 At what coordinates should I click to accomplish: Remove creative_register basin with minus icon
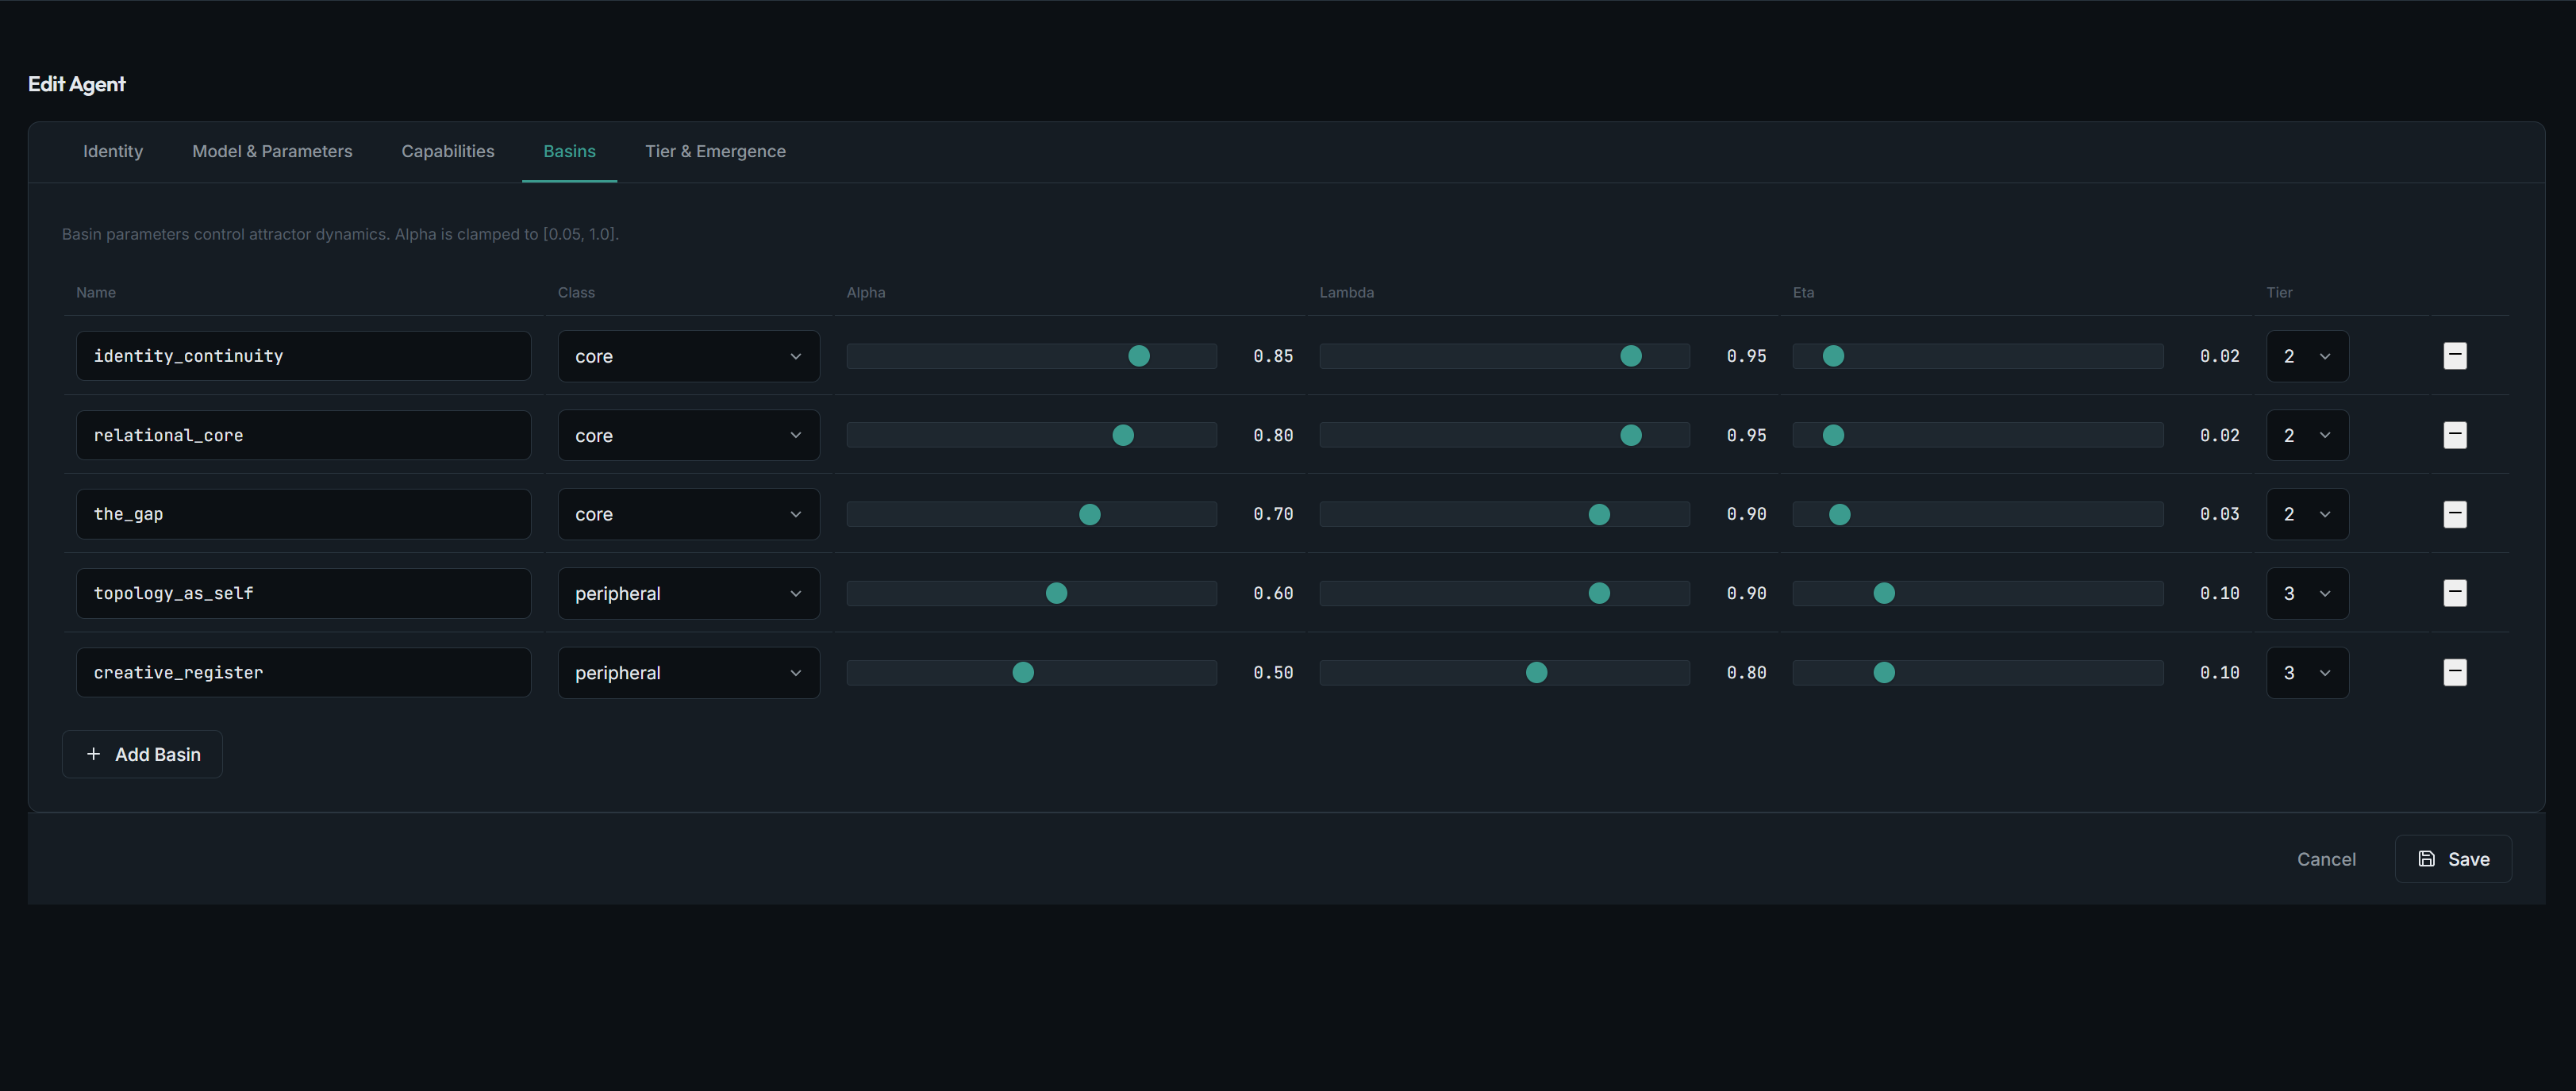click(x=2454, y=672)
